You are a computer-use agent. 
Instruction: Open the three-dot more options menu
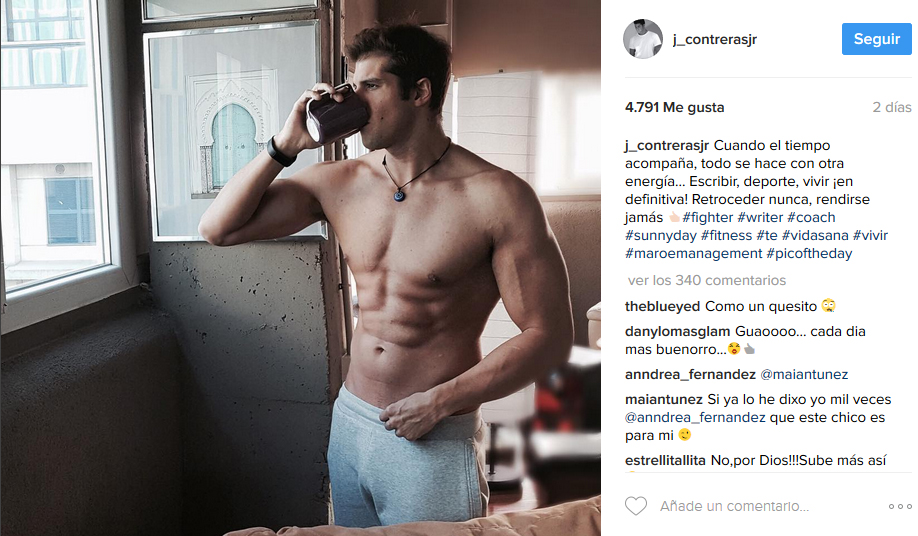click(900, 506)
